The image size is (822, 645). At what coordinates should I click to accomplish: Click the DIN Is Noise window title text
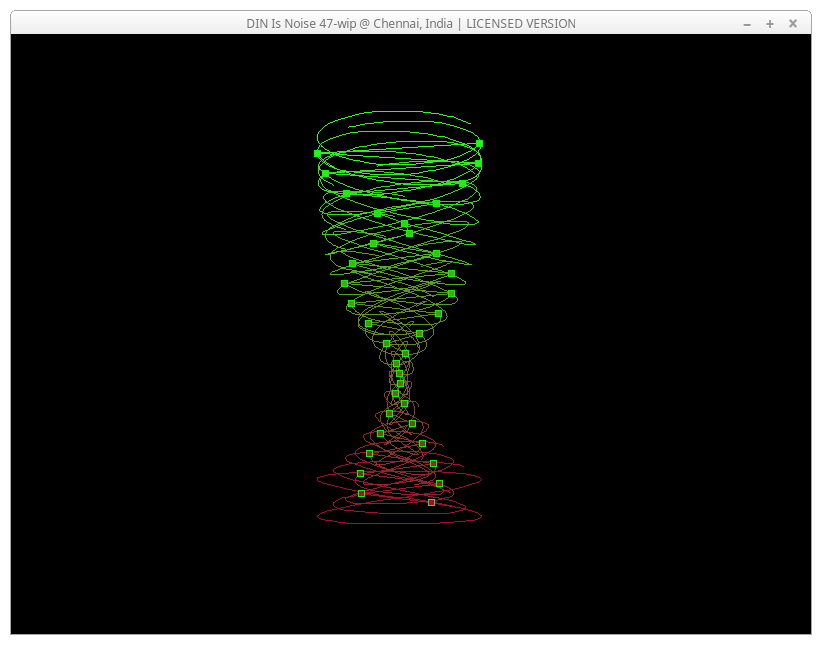coord(410,23)
